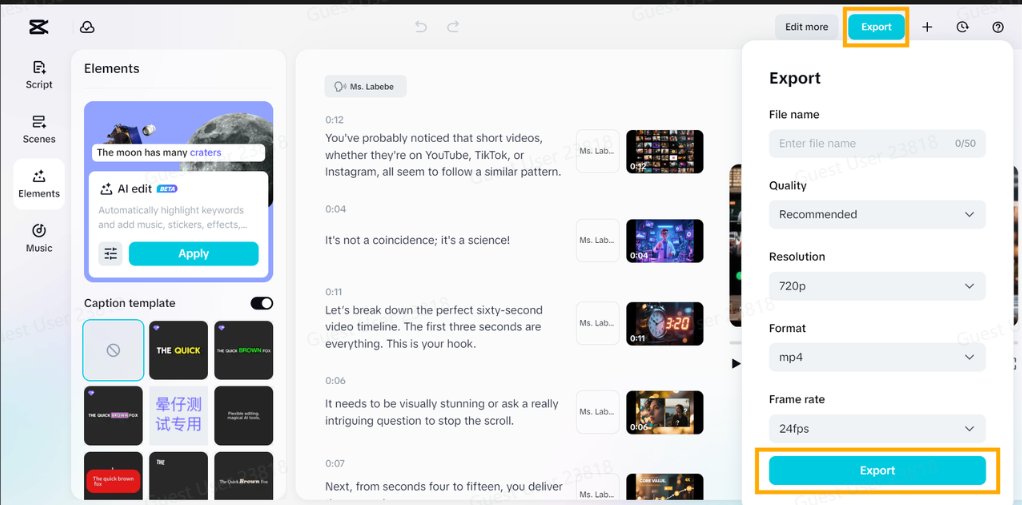This screenshot has width=1022, height=505.
Task: Click the CapCut logo icon
Action: click(x=39, y=27)
